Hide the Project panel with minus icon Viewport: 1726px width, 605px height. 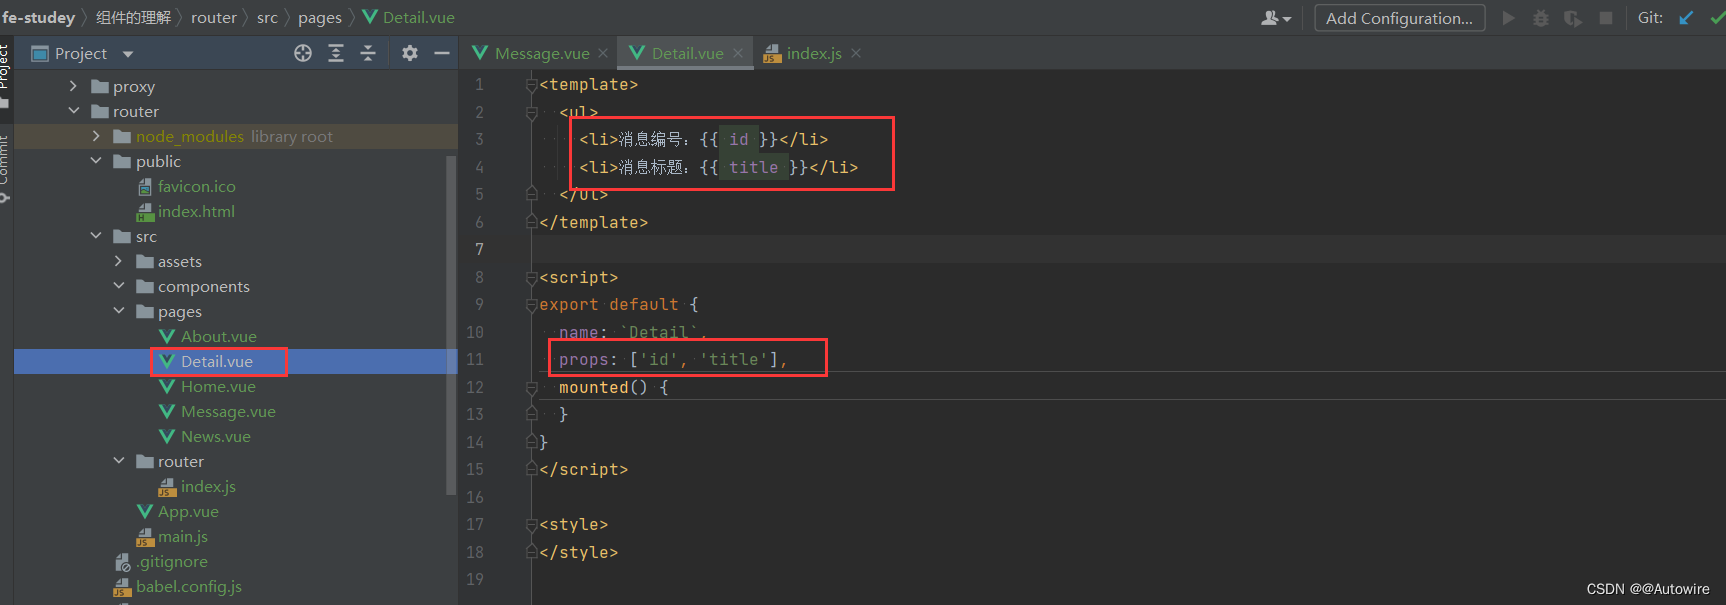(x=442, y=53)
